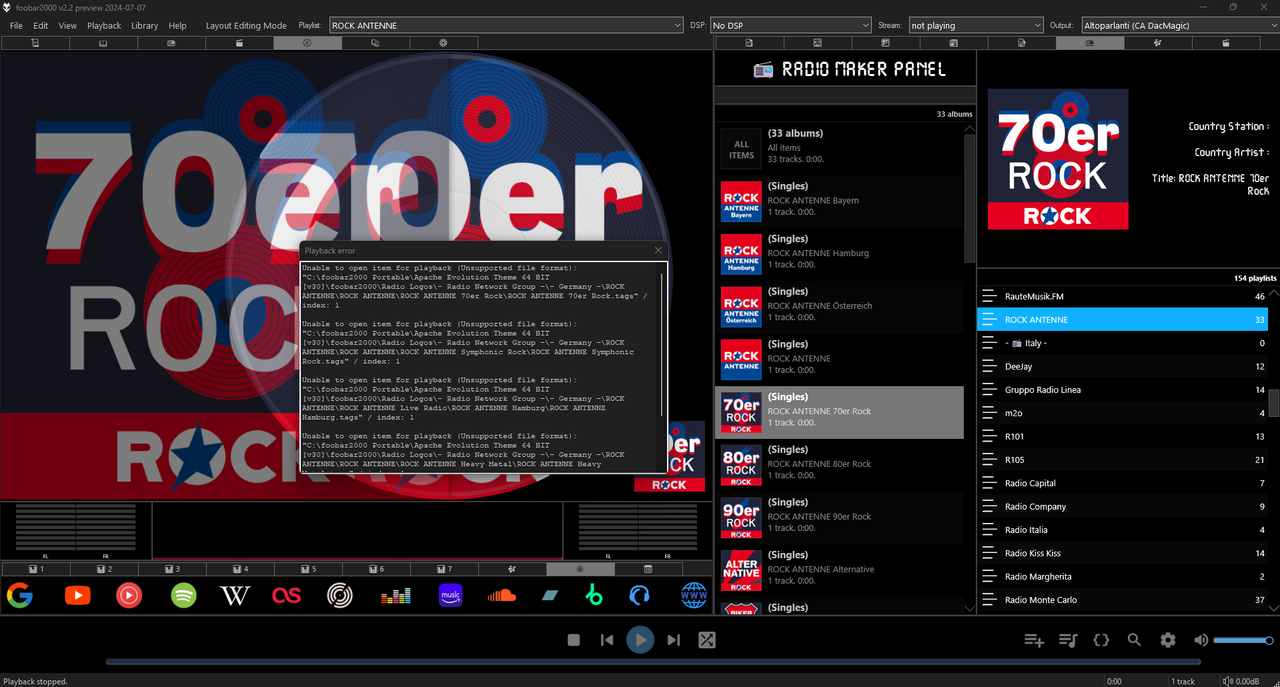Select ROCK ANTENNE 80er Rock station
The image size is (1280, 687).
[x=839, y=465]
